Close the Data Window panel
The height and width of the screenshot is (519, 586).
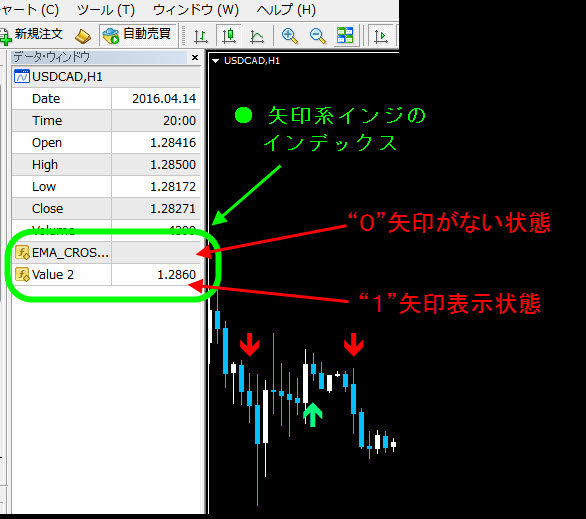click(x=195, y=58)
